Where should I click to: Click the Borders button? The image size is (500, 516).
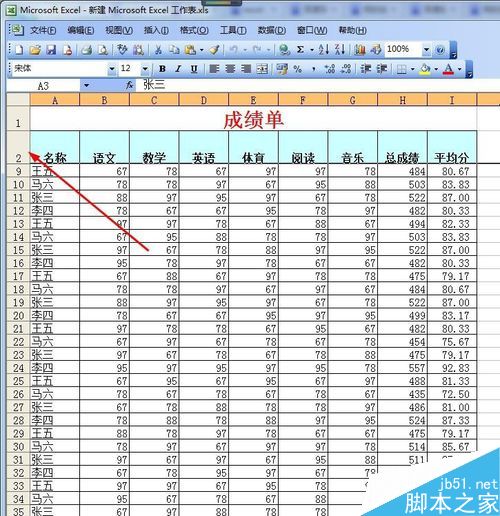click(x=402, y=69)
